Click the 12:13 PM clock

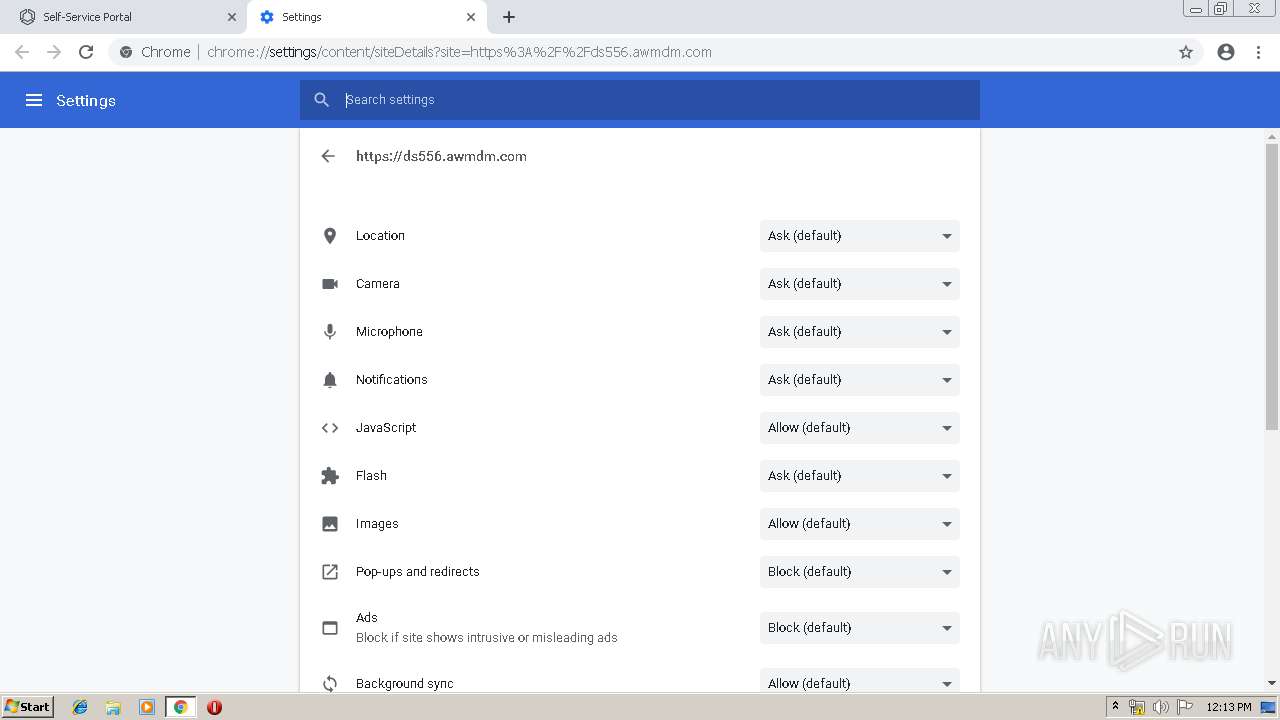(1229, 707)
